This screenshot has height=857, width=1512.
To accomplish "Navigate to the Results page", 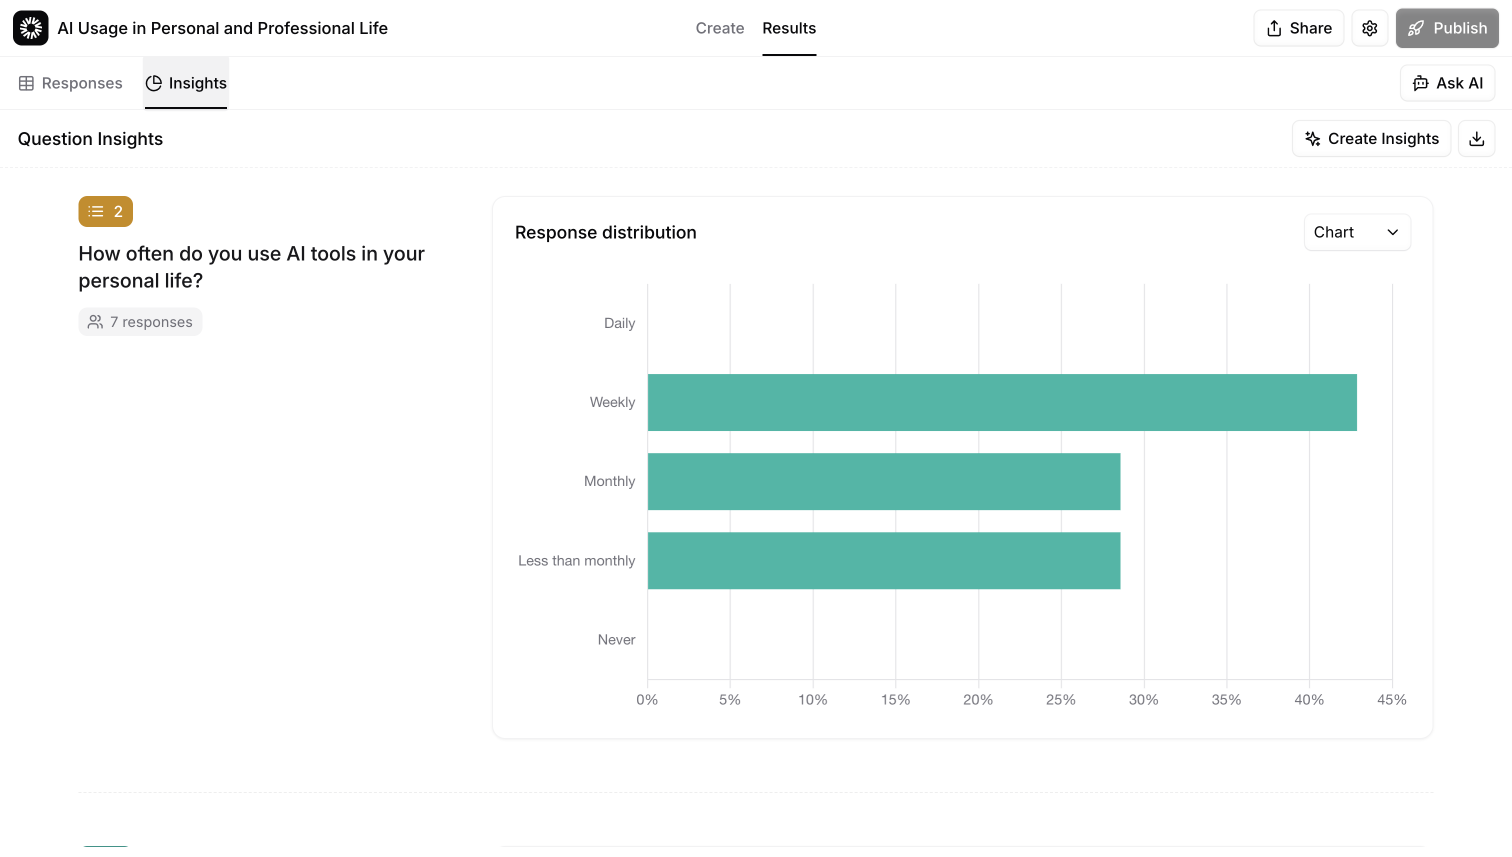I will [789, 28].
